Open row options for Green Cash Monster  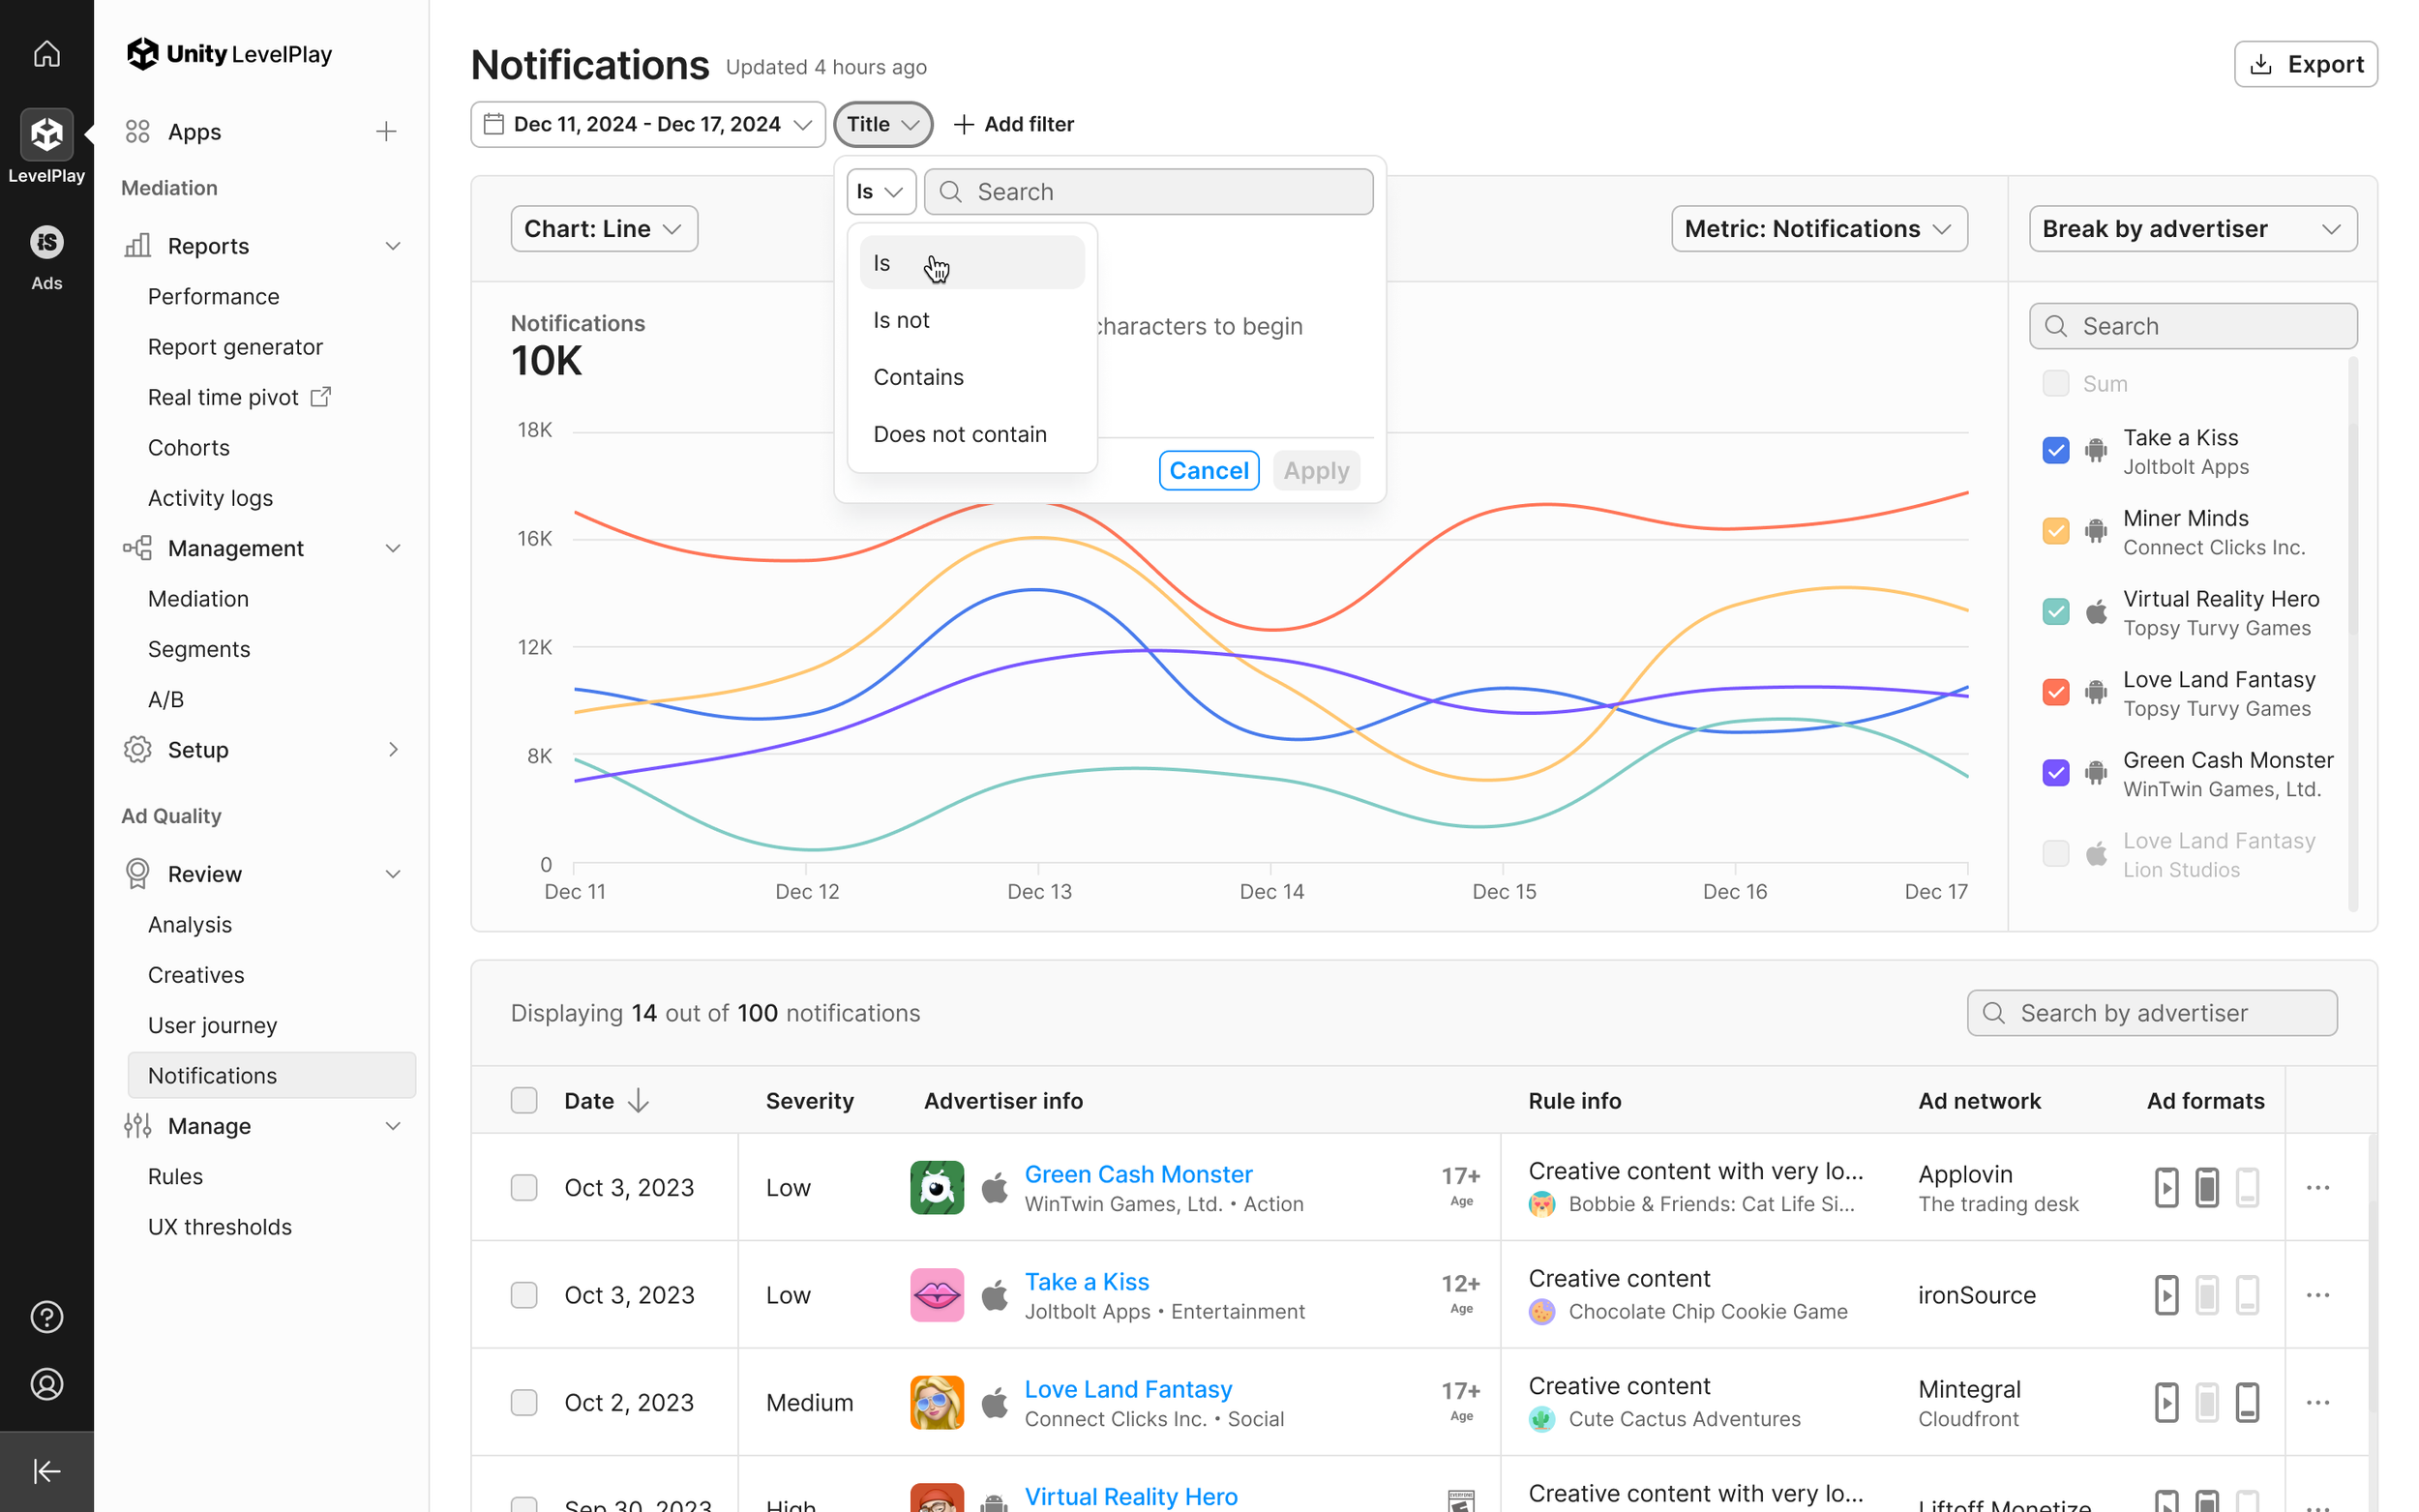(x=2317, y=1187)
